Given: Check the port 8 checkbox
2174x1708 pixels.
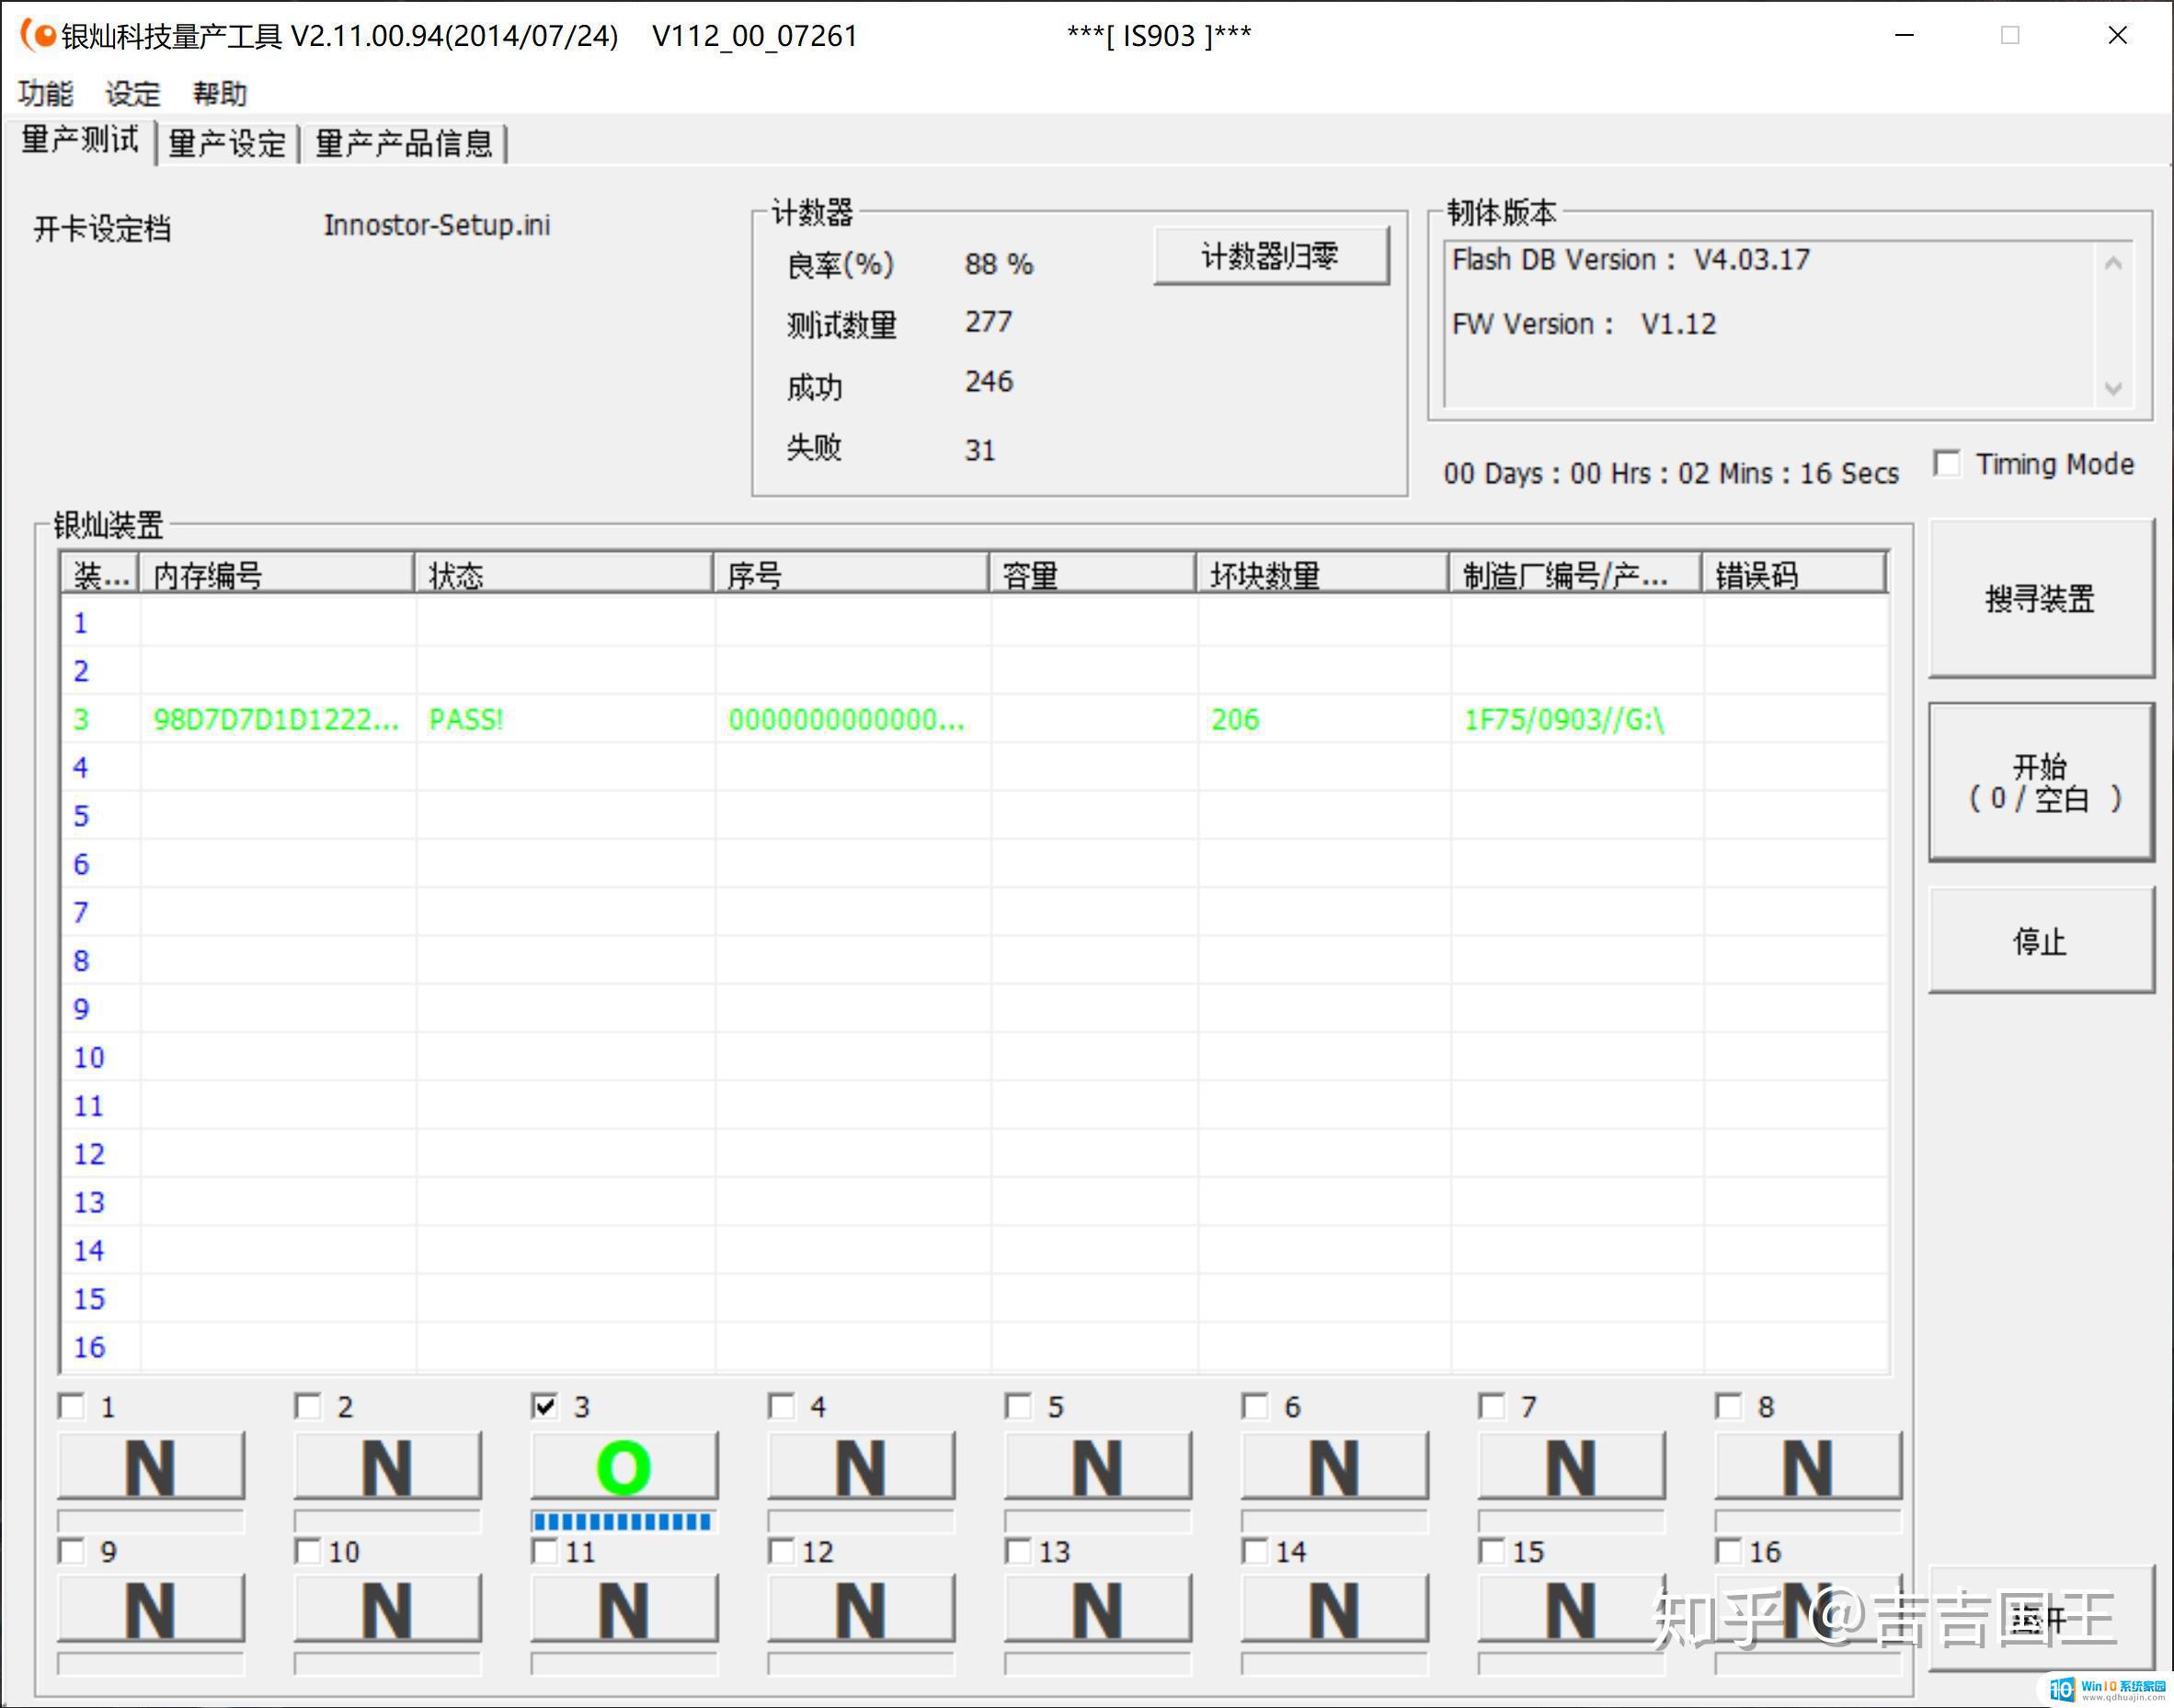Looking at the screenshot, I should pos(1730,1407).
